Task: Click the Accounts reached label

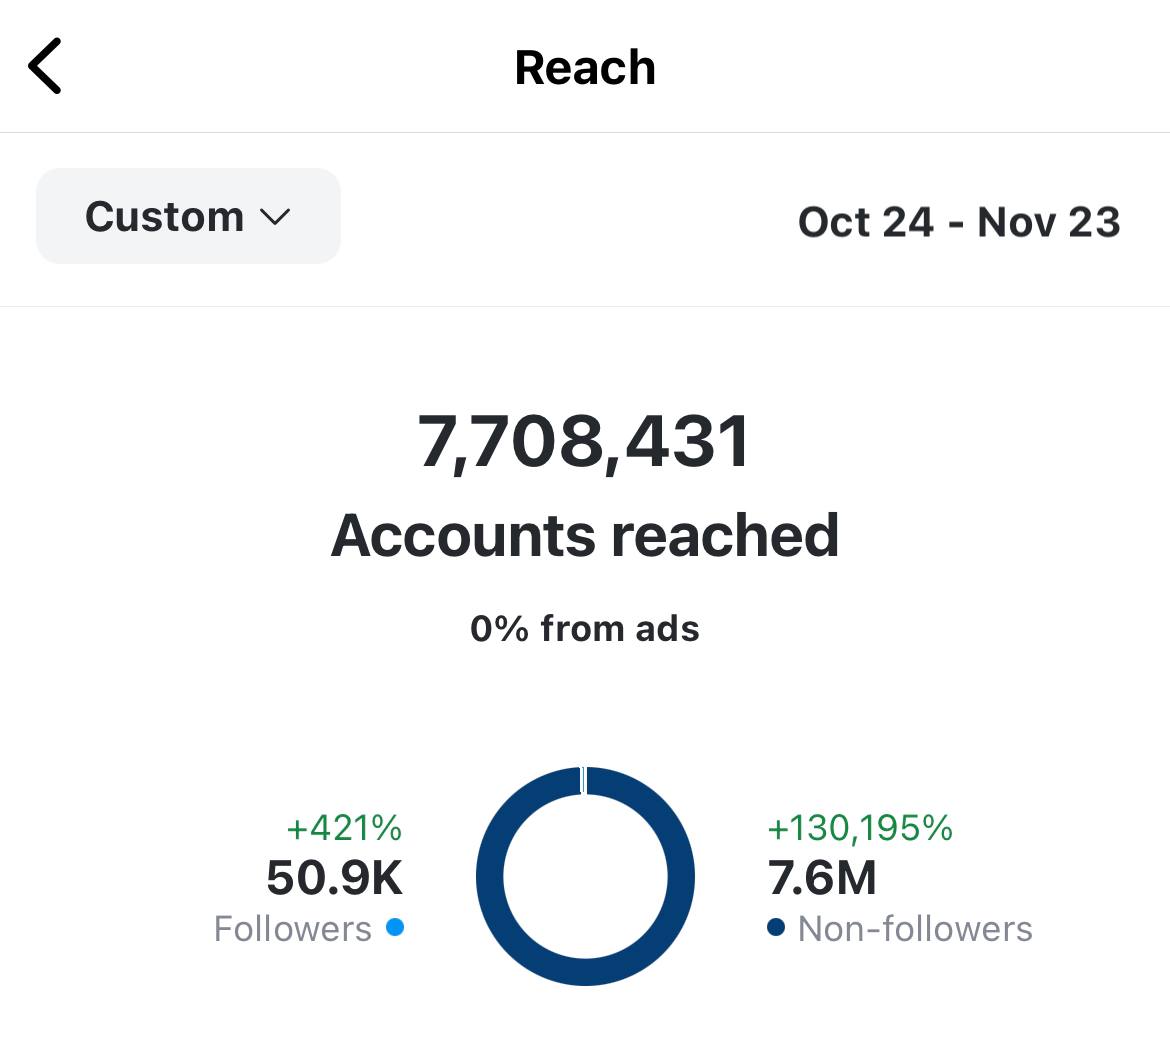Action: 585,535
